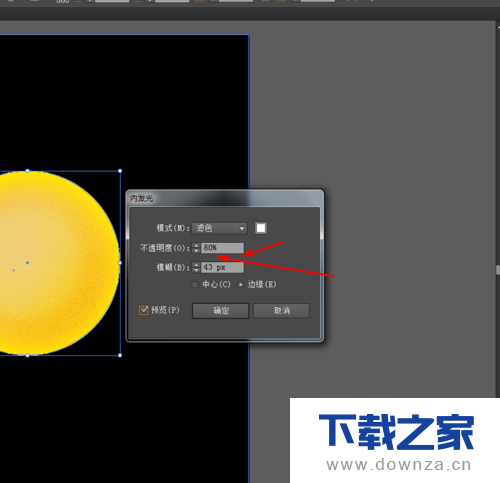500x483 pixels.
Task: Click the top anchor point of the circle
Action: (x=27, y=171)
